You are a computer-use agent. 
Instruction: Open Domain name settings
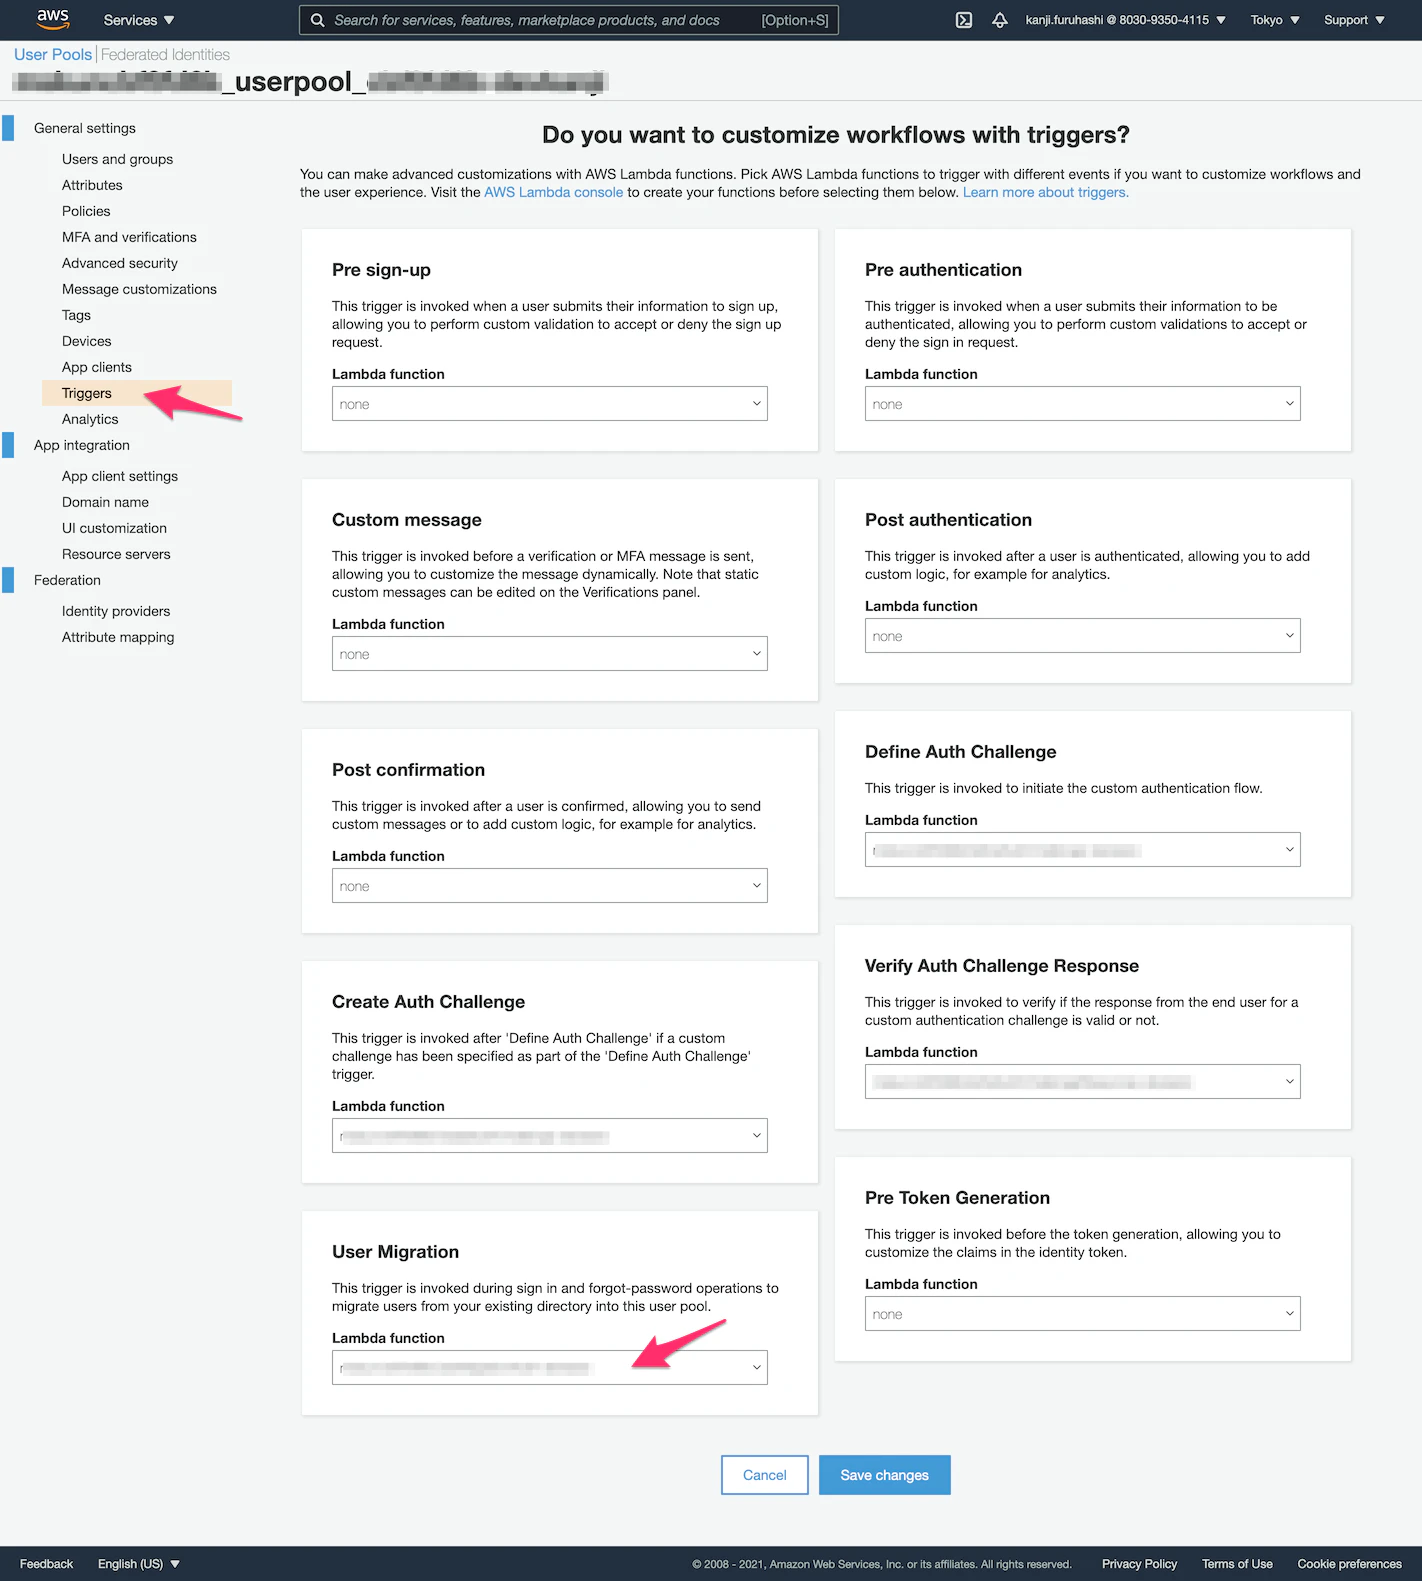pos(105,502)
